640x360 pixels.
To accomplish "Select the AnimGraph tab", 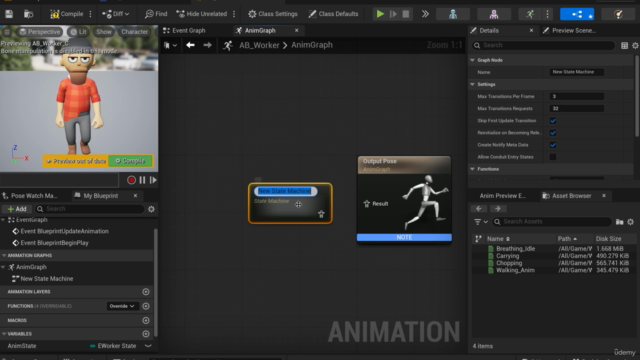I will (260, 31).
